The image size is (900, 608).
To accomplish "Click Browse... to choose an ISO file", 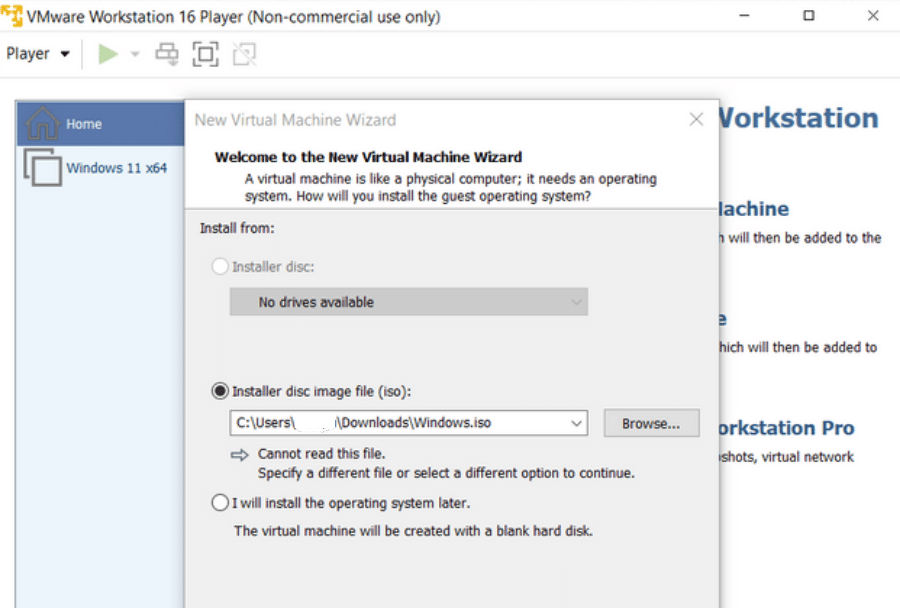I will (x=651, y=423).
